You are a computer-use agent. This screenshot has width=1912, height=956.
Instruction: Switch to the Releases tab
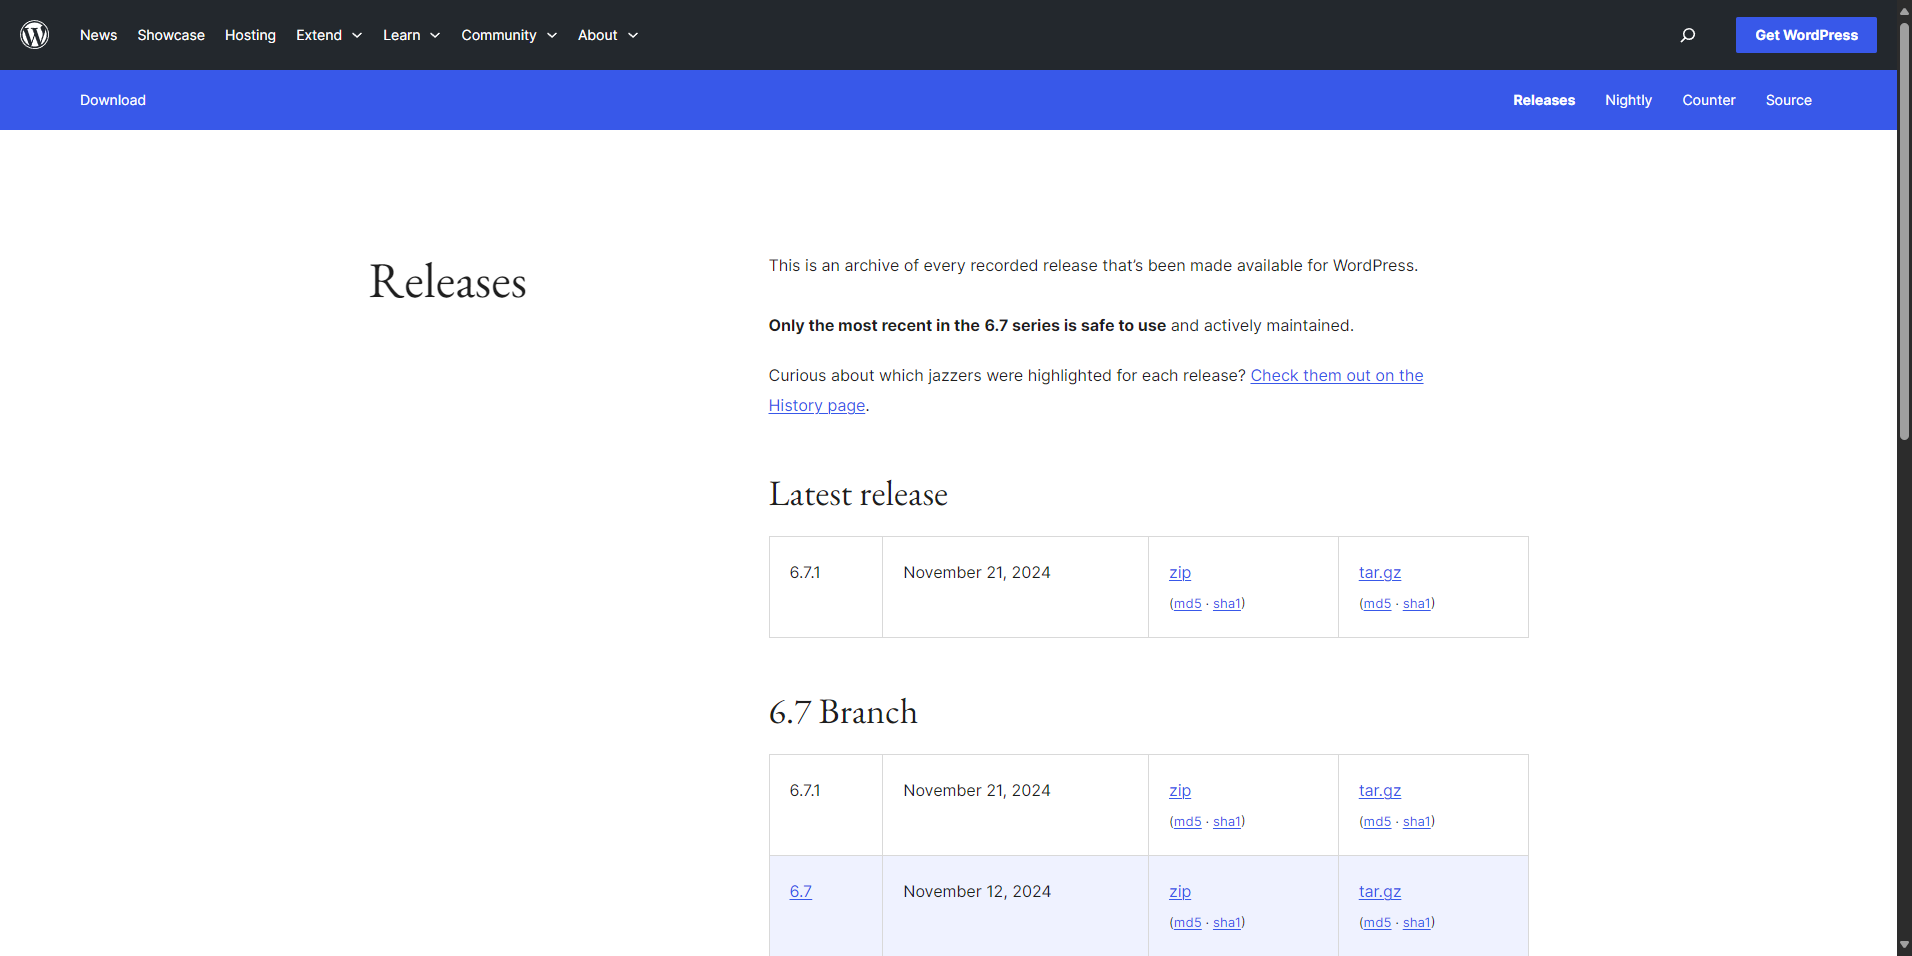pos(1544,100)
